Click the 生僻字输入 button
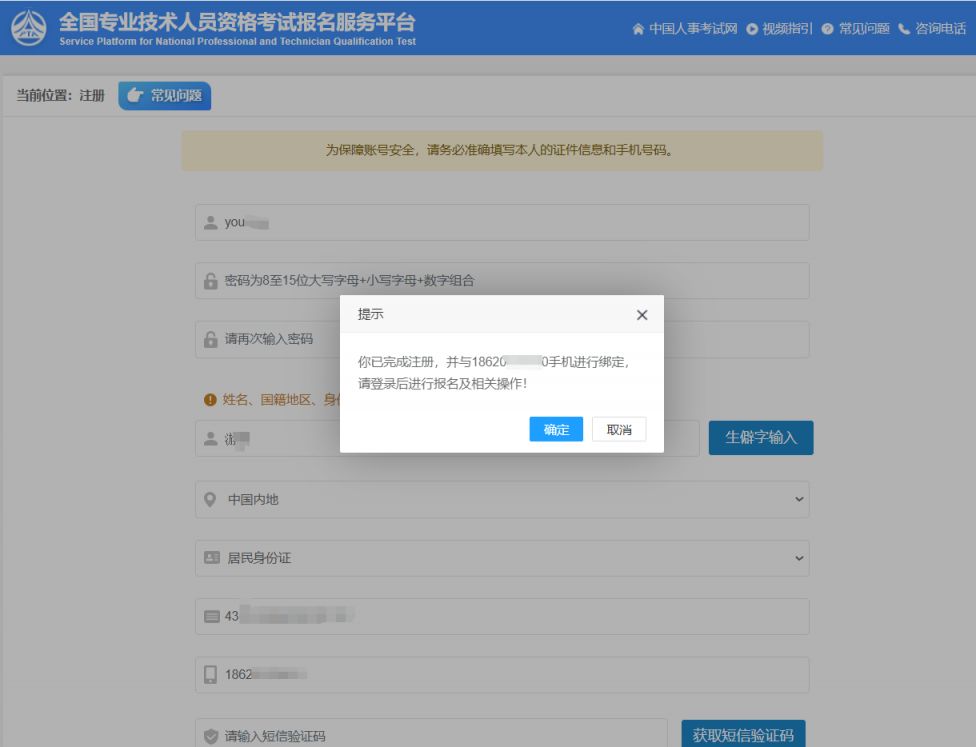The width and height of the screenshot is (976, 747). click(x=760, y=438)
